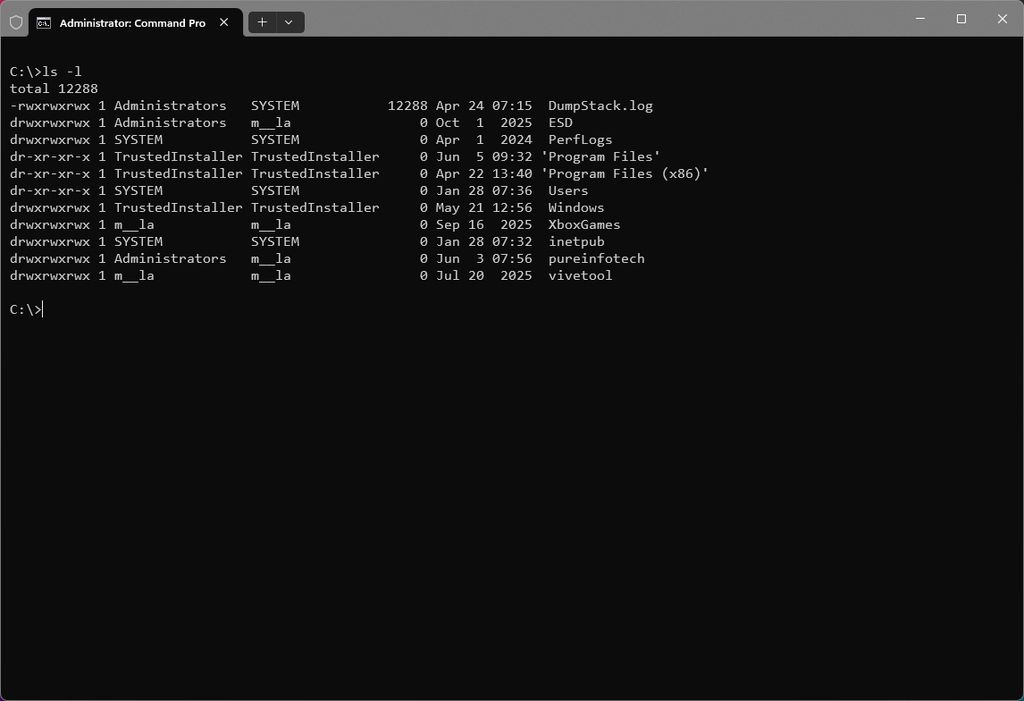Click the 'Jan 28 07:36' date of Users
The width and height of the screenshot is (1024, 701).
pos(484,191)
